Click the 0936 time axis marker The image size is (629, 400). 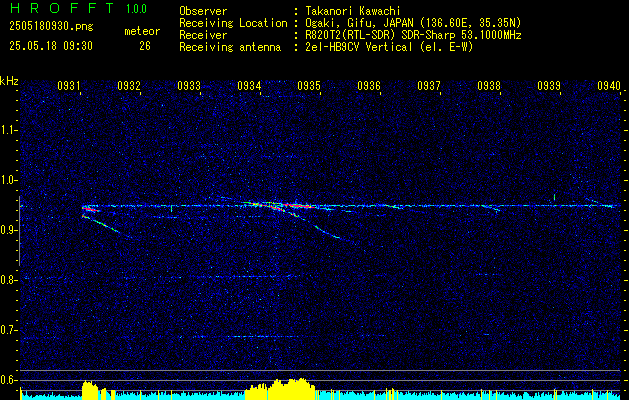pos(369,86)
